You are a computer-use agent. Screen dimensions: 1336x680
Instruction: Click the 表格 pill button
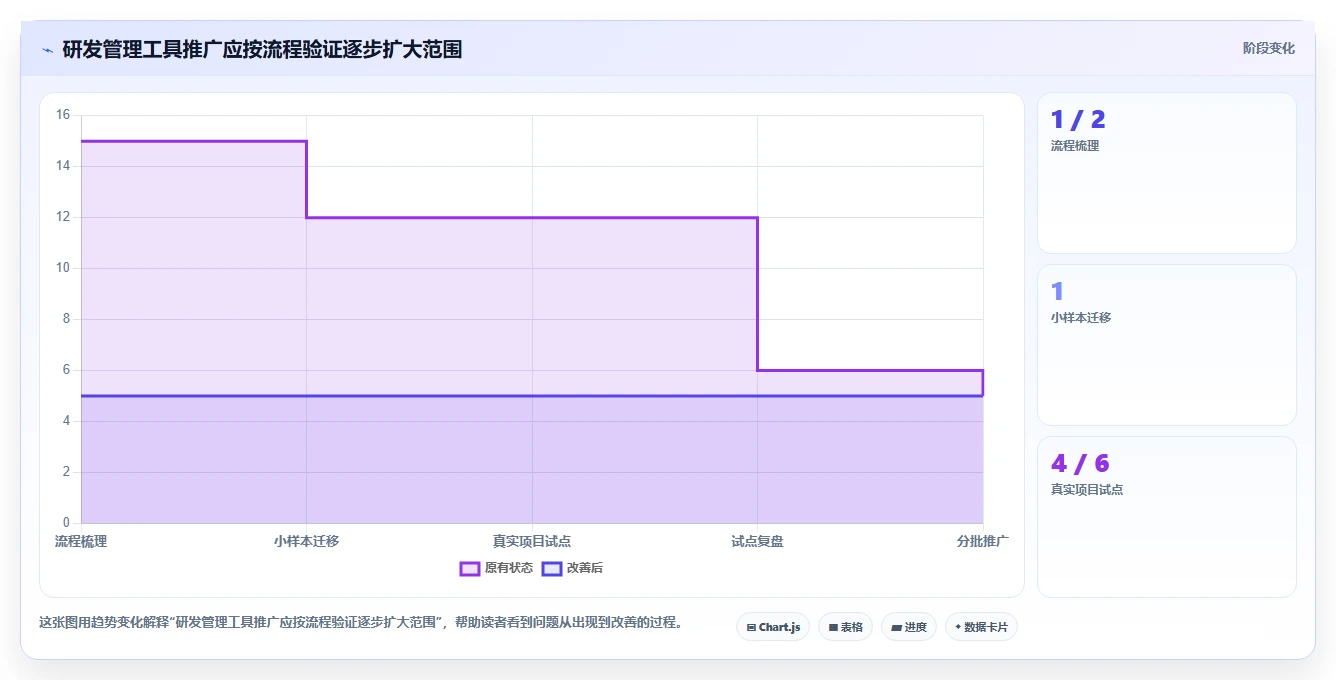pyautogui.click(x=845, y=627)
